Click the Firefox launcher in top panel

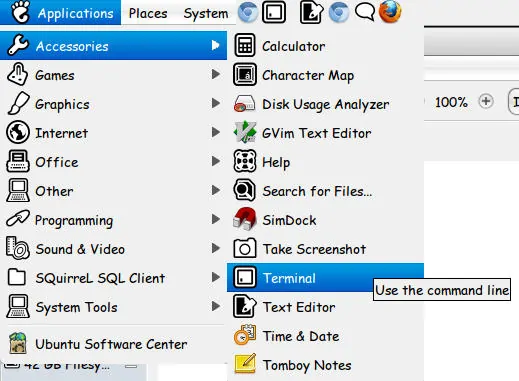pyautogui.click(x=390, y=12)
